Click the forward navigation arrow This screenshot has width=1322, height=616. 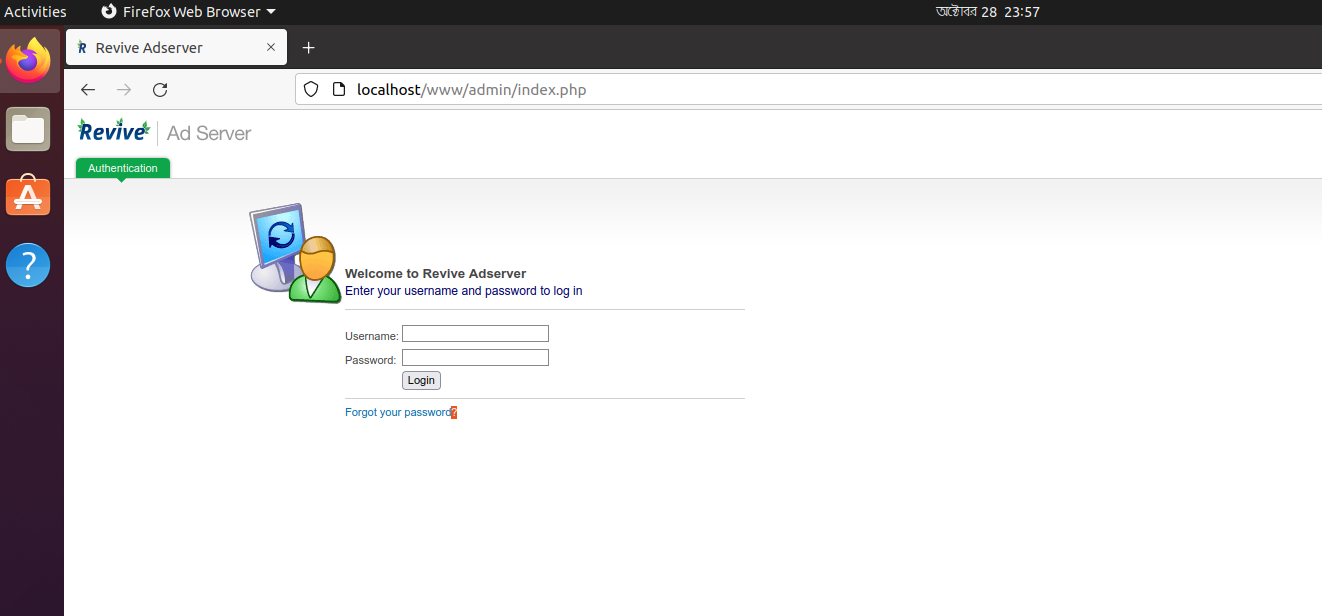124,89
